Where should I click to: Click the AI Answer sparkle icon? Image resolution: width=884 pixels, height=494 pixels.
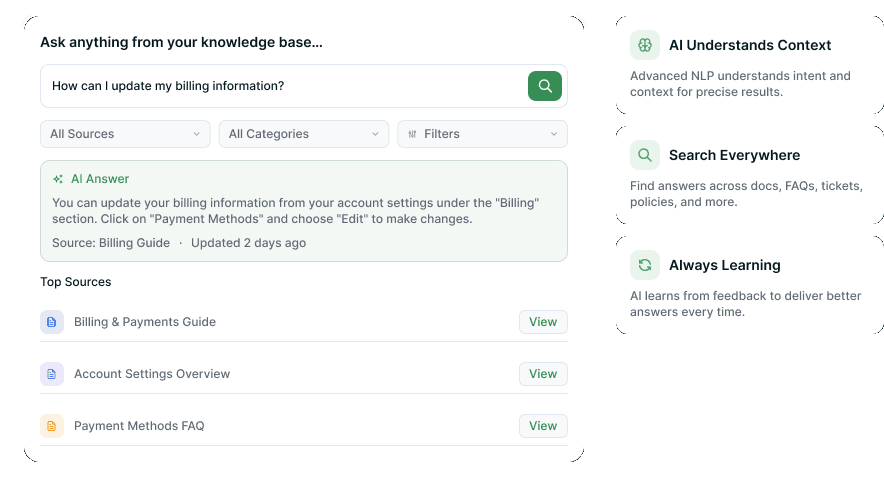(x=58, y=179)
